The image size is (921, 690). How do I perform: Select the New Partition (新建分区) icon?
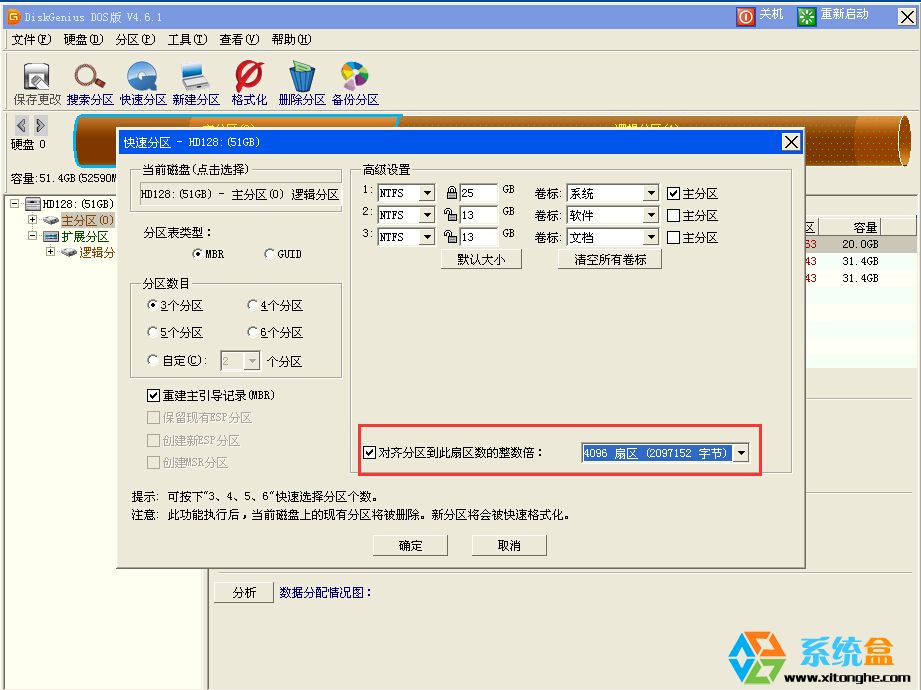196,84
